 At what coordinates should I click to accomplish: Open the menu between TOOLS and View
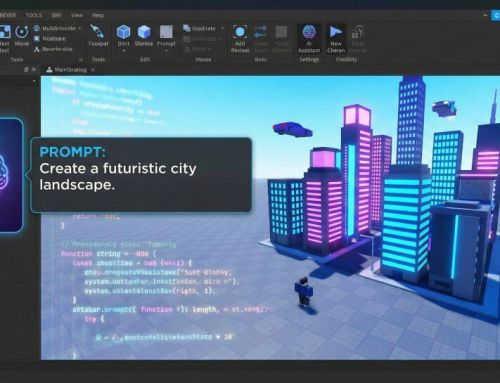click(x=57, y=15)
